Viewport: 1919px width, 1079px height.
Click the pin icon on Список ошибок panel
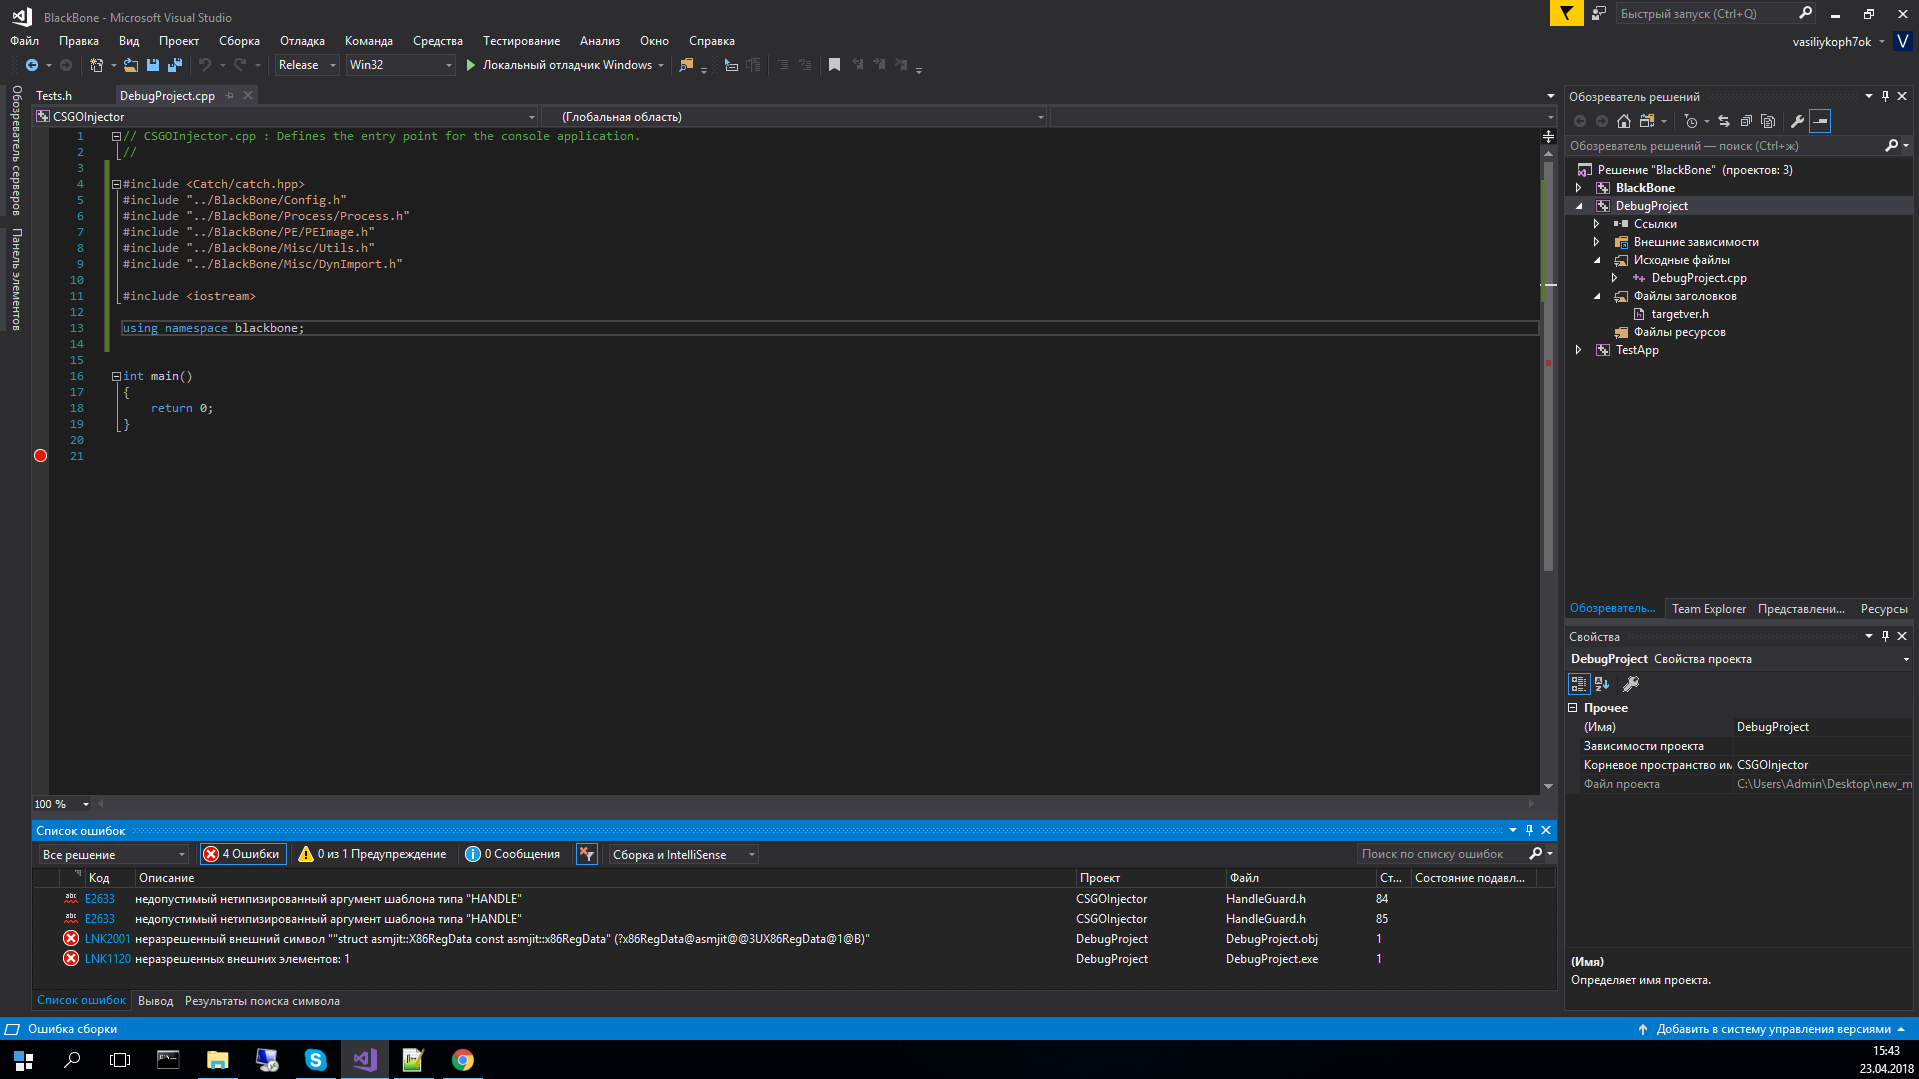pos(1528,829)
